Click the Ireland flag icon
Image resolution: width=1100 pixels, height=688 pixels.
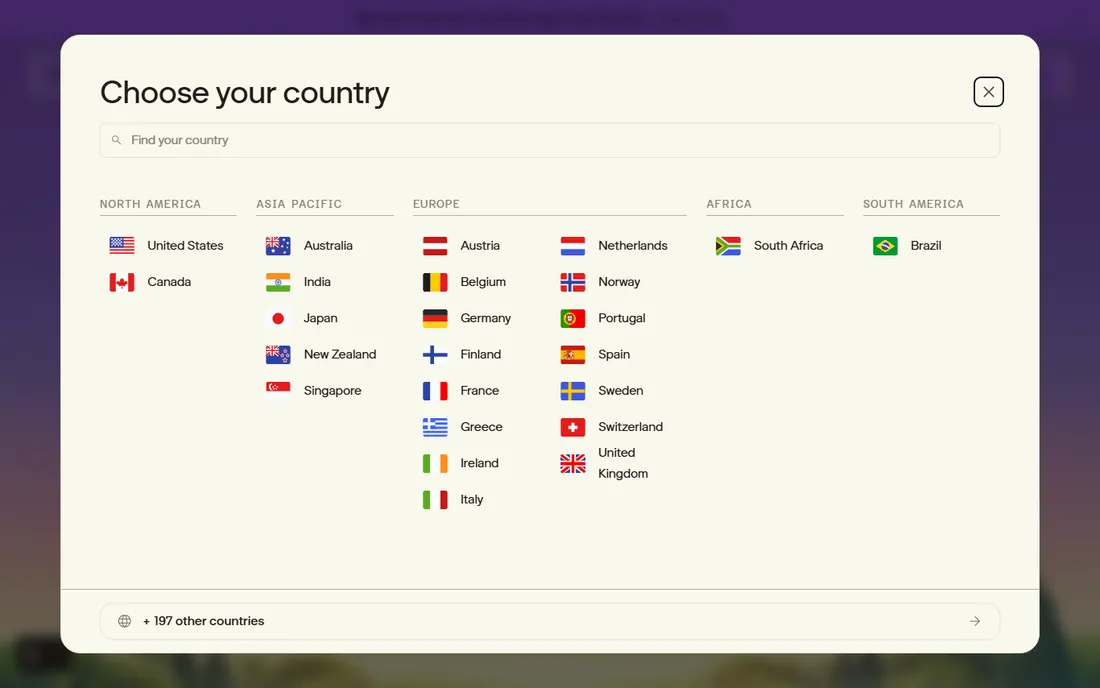click(x=435, y=464)
